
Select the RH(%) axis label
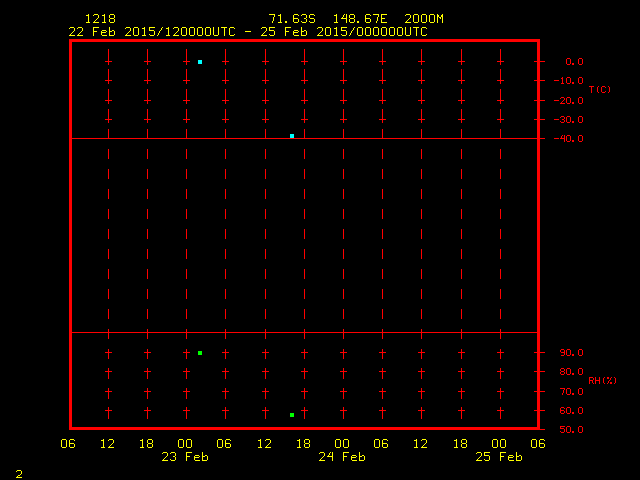click(x=601, y=381)
